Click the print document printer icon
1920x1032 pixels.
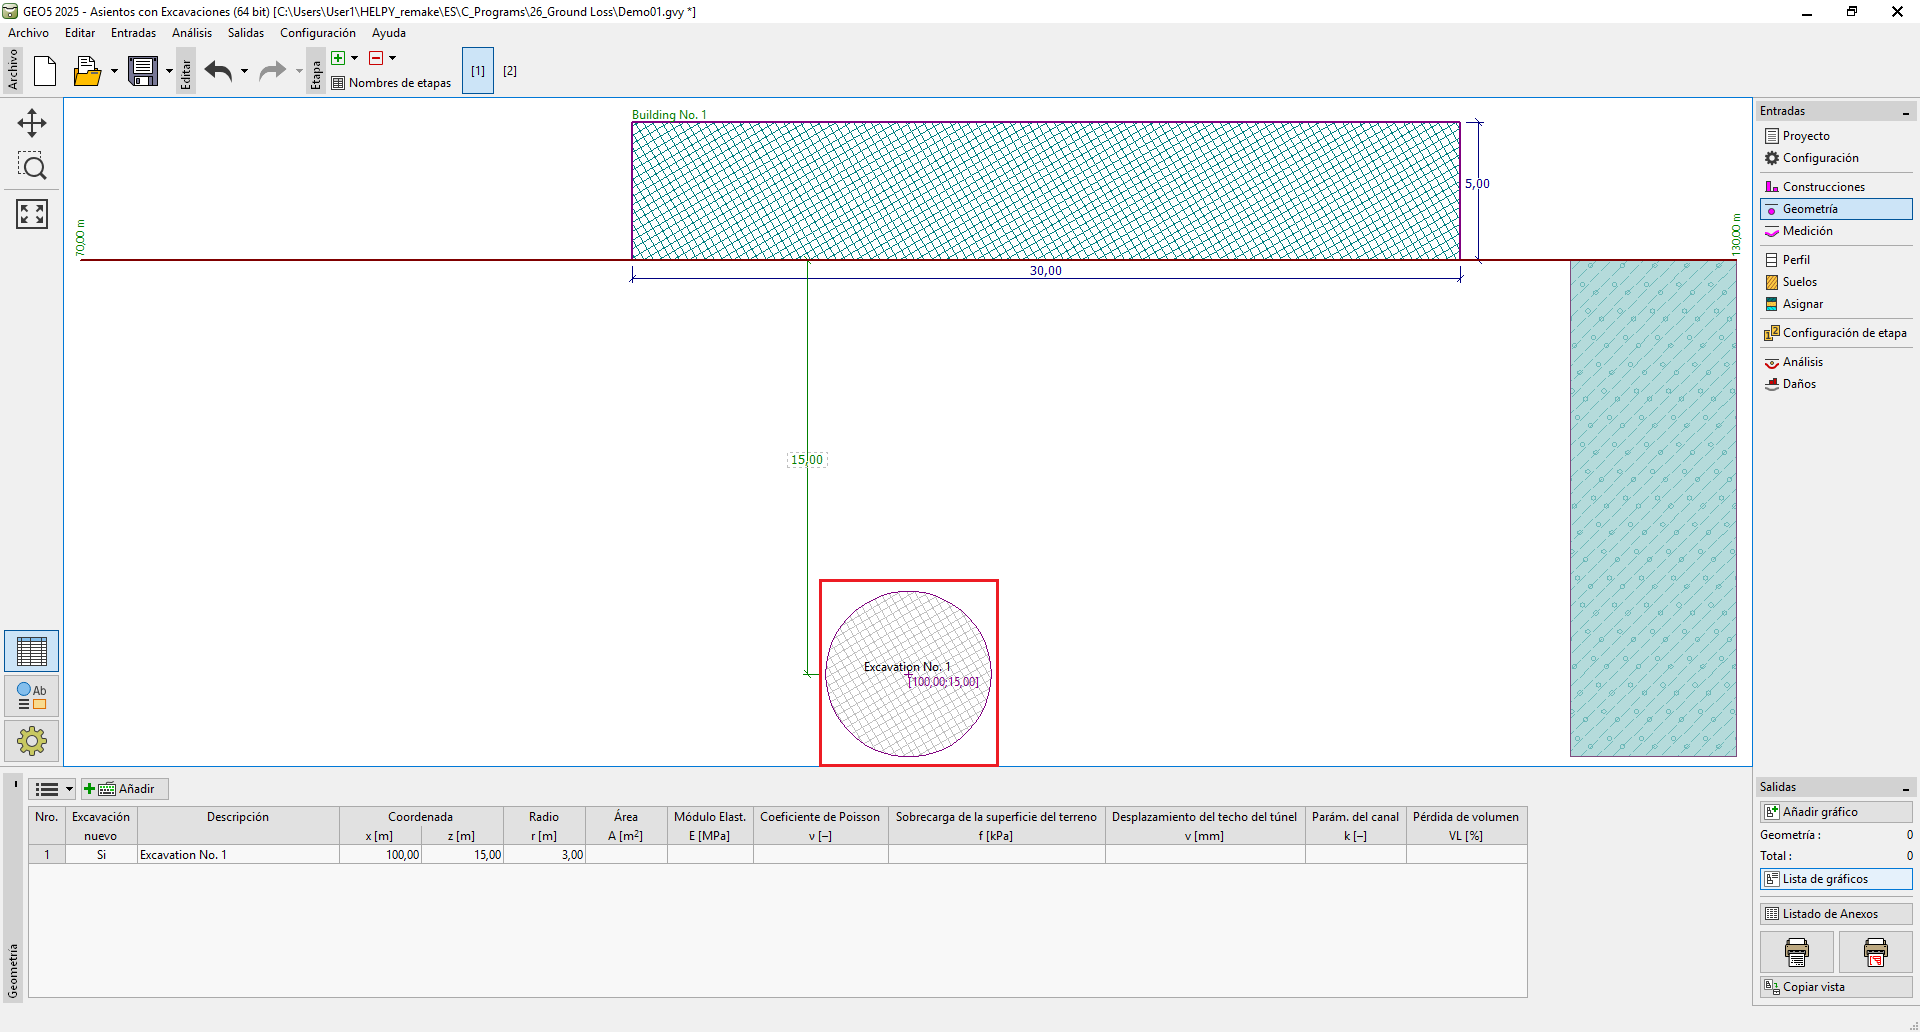click(x=1796, y=952)
